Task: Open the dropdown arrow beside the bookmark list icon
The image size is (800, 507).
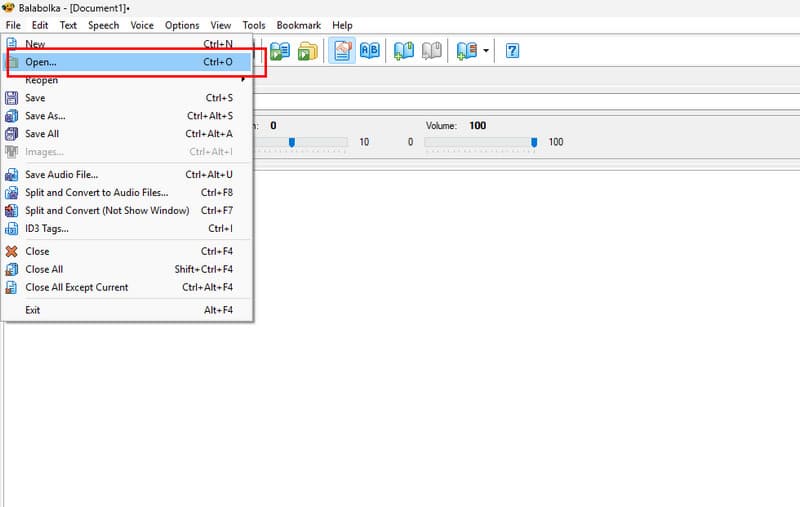Action: coord(486,50)
